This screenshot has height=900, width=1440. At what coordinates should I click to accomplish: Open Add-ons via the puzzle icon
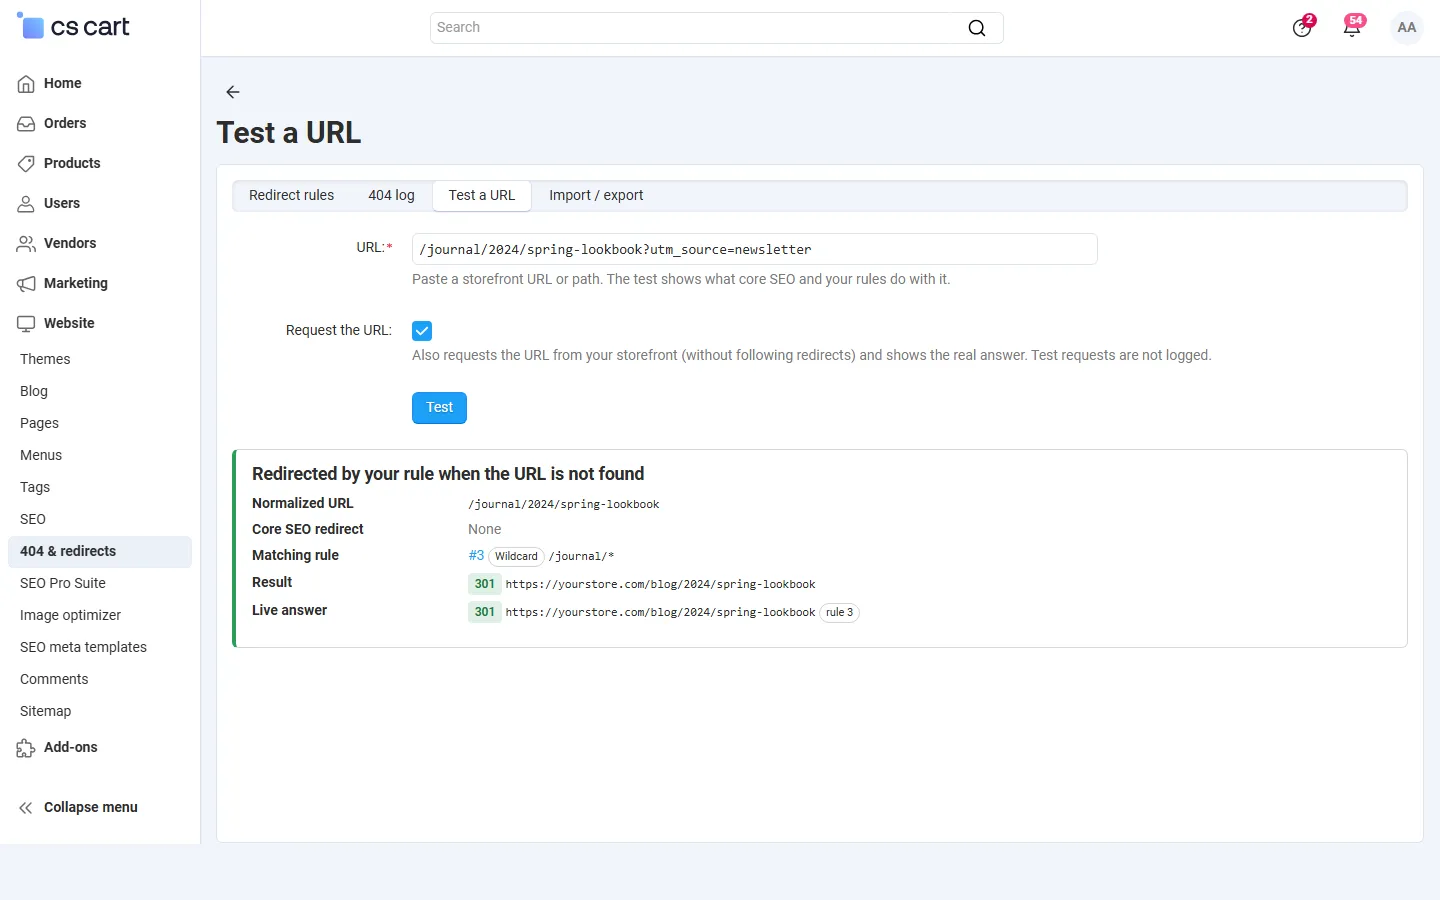click(x=26, y=748)
